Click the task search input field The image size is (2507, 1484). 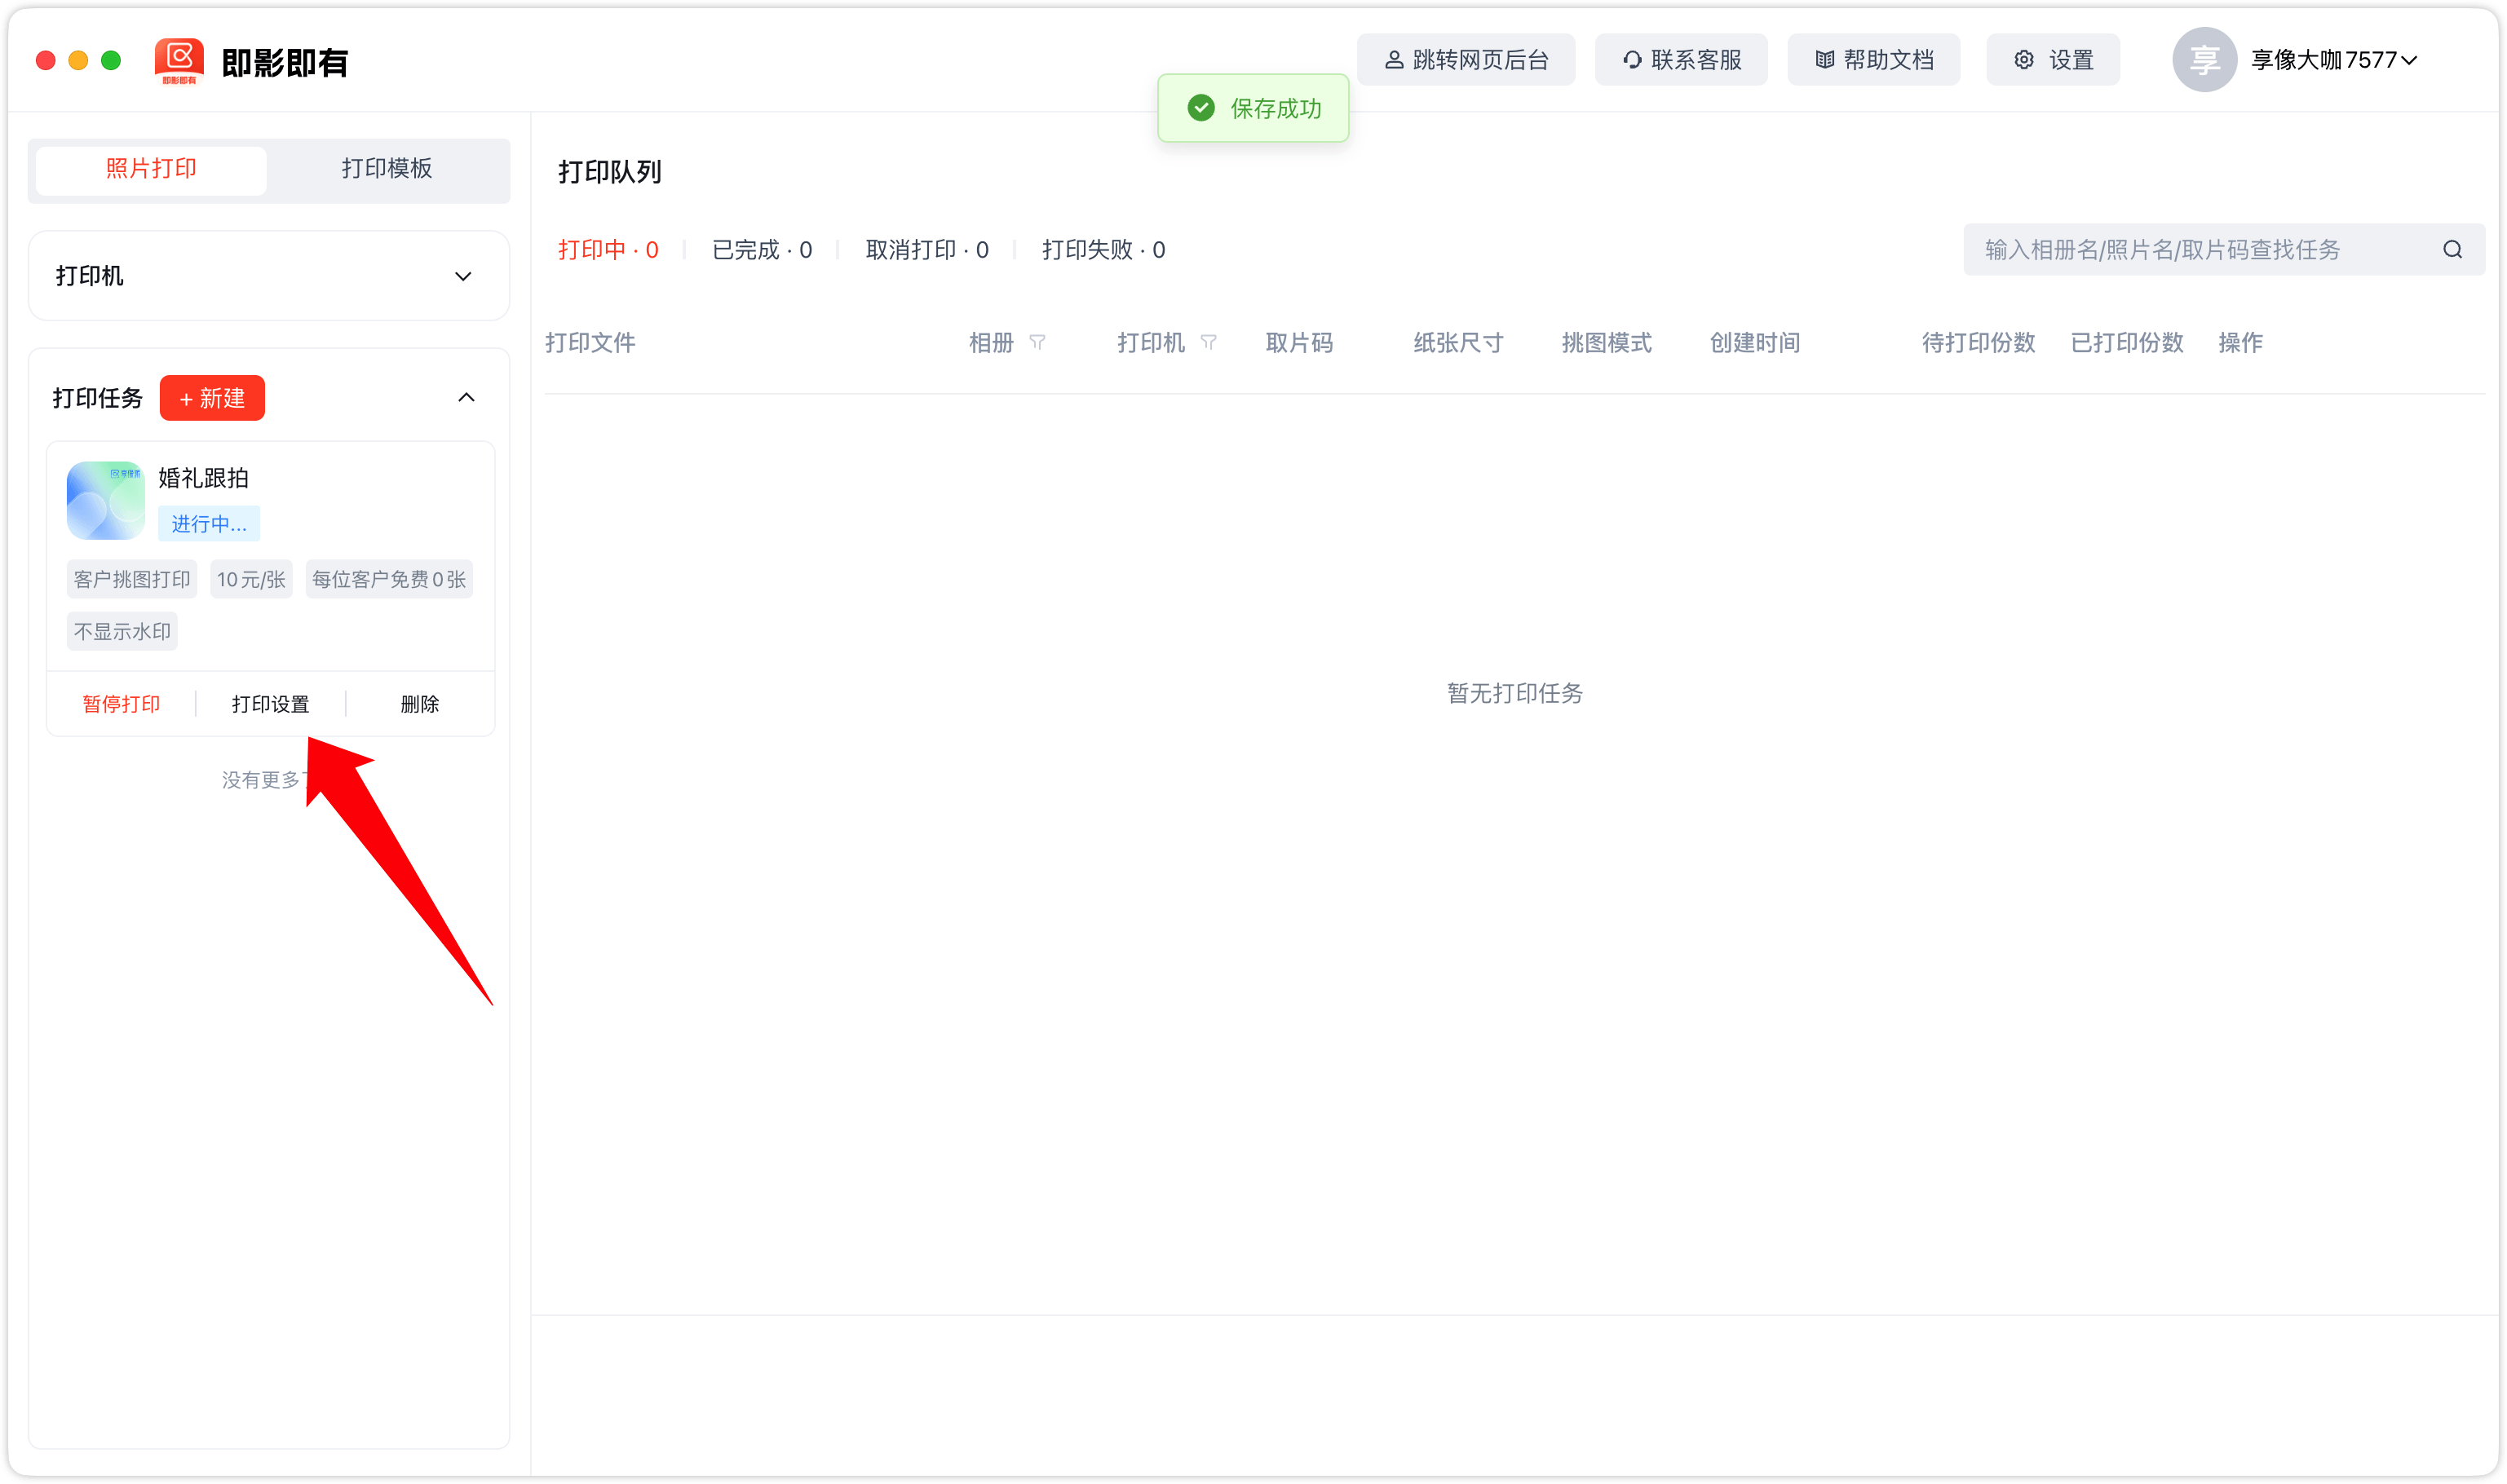pos(2150,249)
